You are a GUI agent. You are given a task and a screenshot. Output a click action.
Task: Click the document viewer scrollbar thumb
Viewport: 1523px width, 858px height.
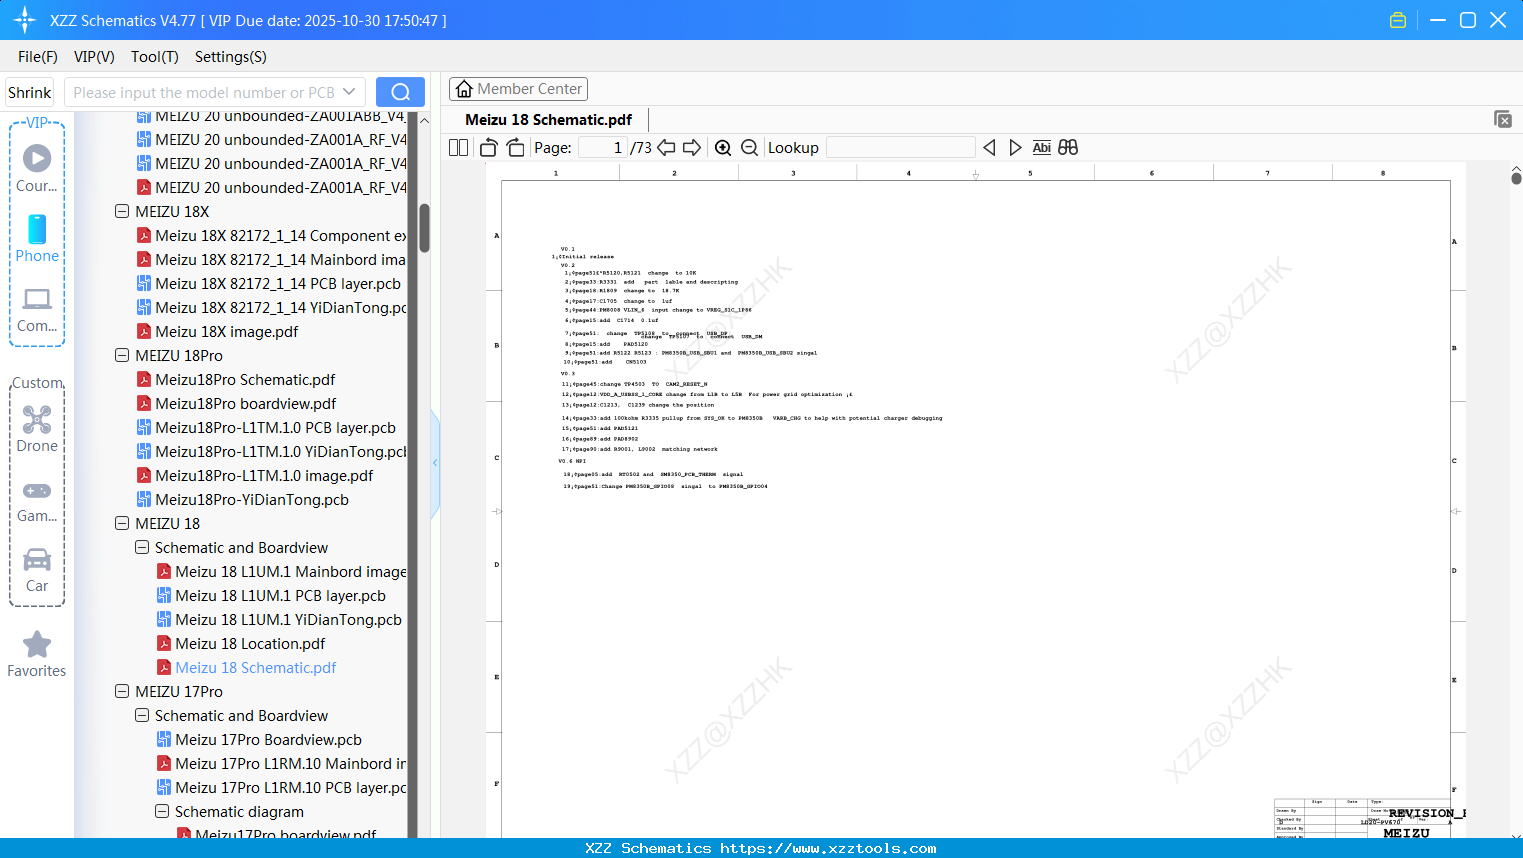(x=1516, y=178)
